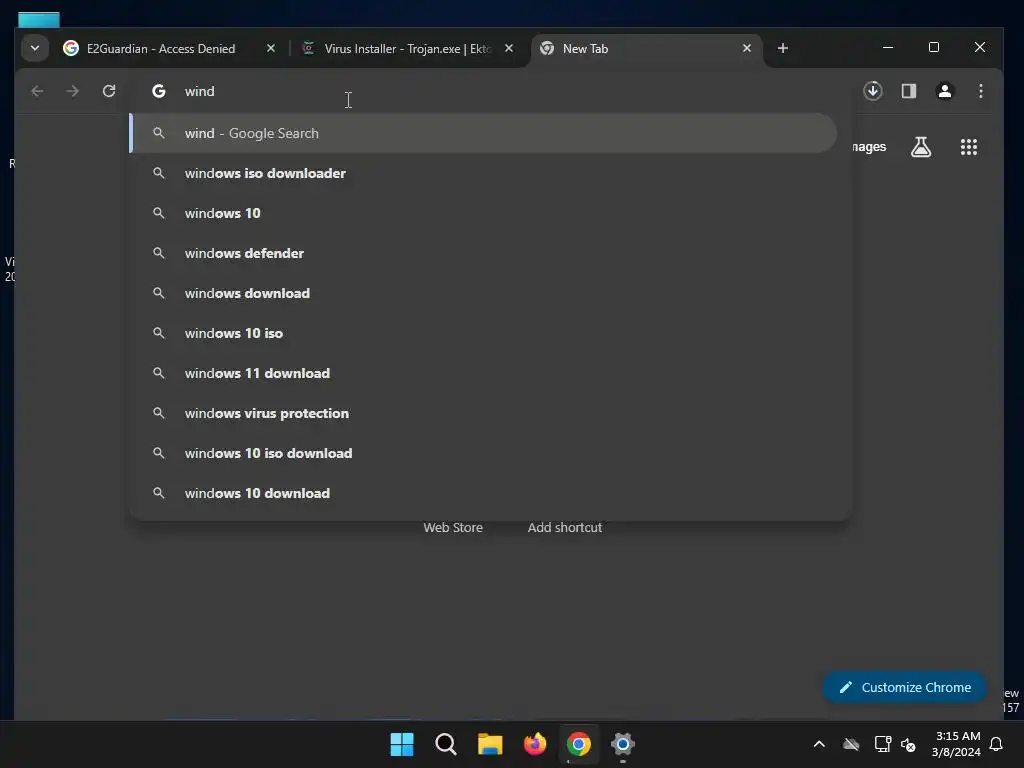Screen dimensions: 1024x768
Task: Close the E2Guardian - Access Denied tab
Action: coord(271,48)
